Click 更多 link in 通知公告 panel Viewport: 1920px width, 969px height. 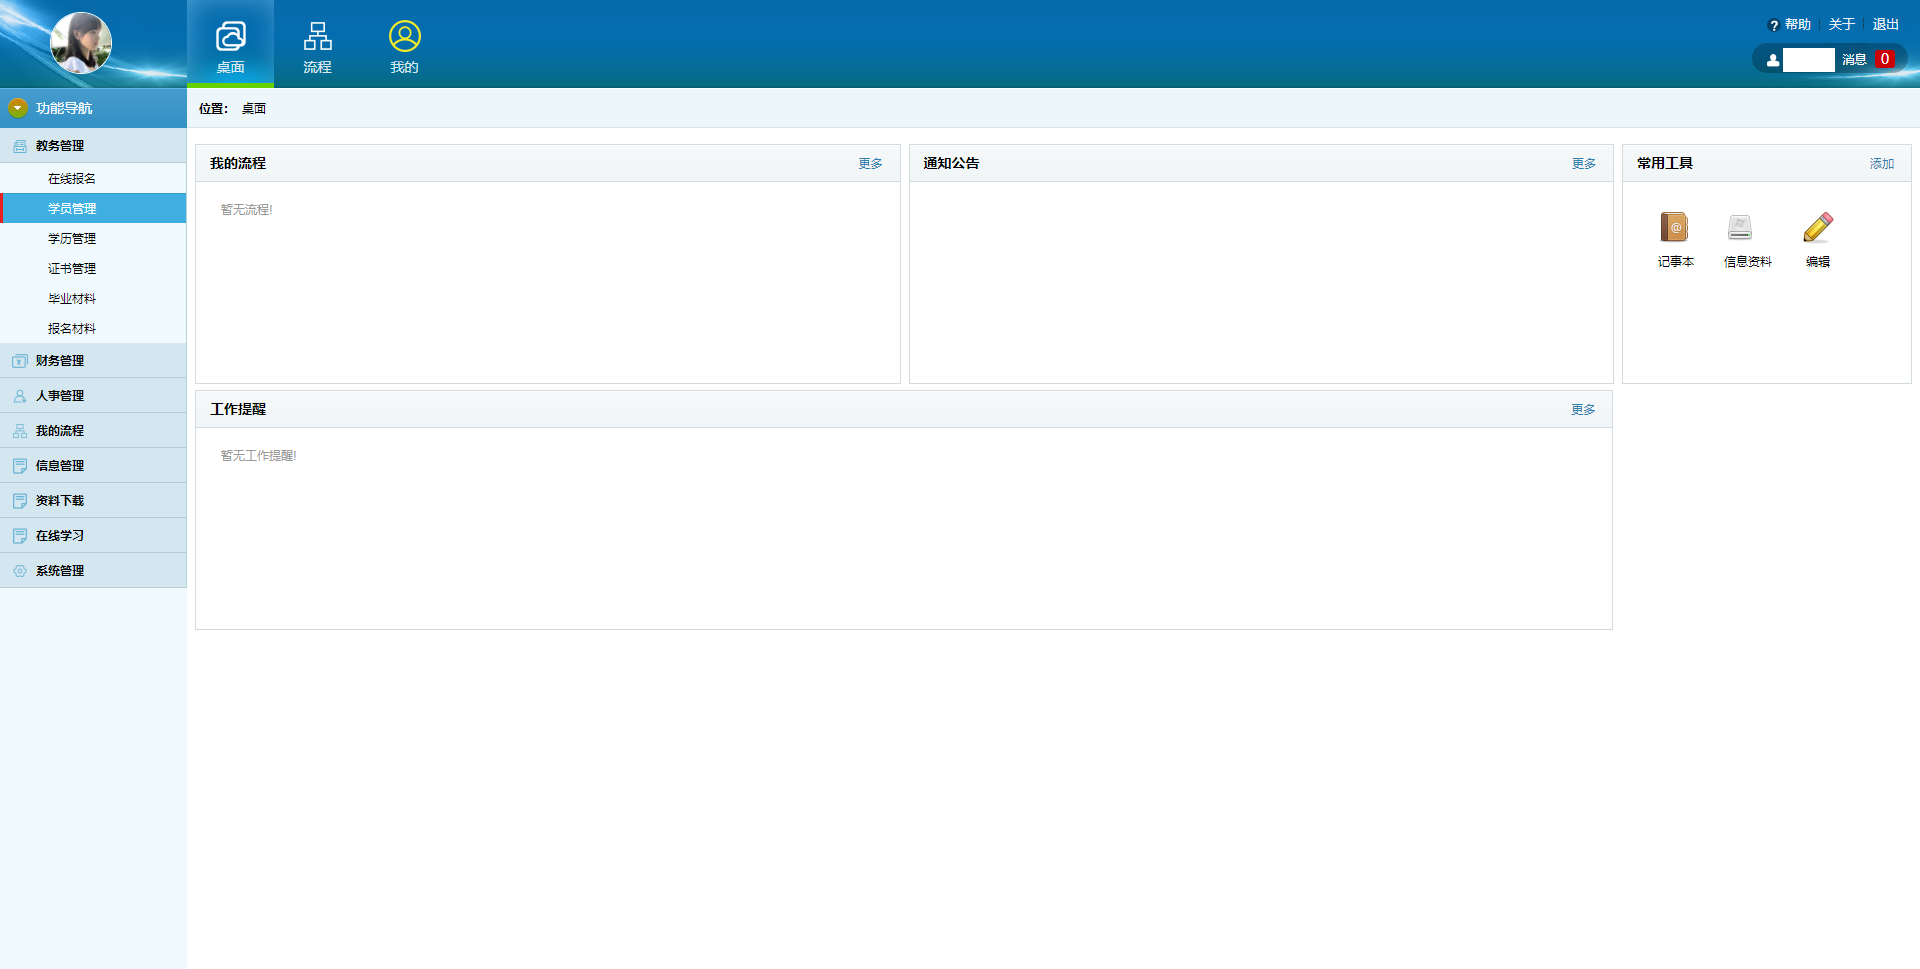(x=1584, y=164)
